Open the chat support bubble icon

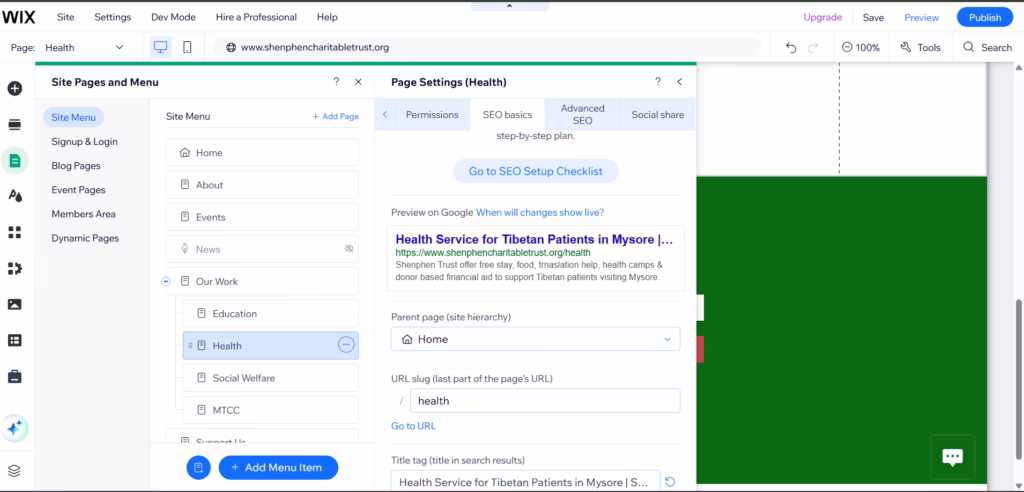[x=952, y=457]
